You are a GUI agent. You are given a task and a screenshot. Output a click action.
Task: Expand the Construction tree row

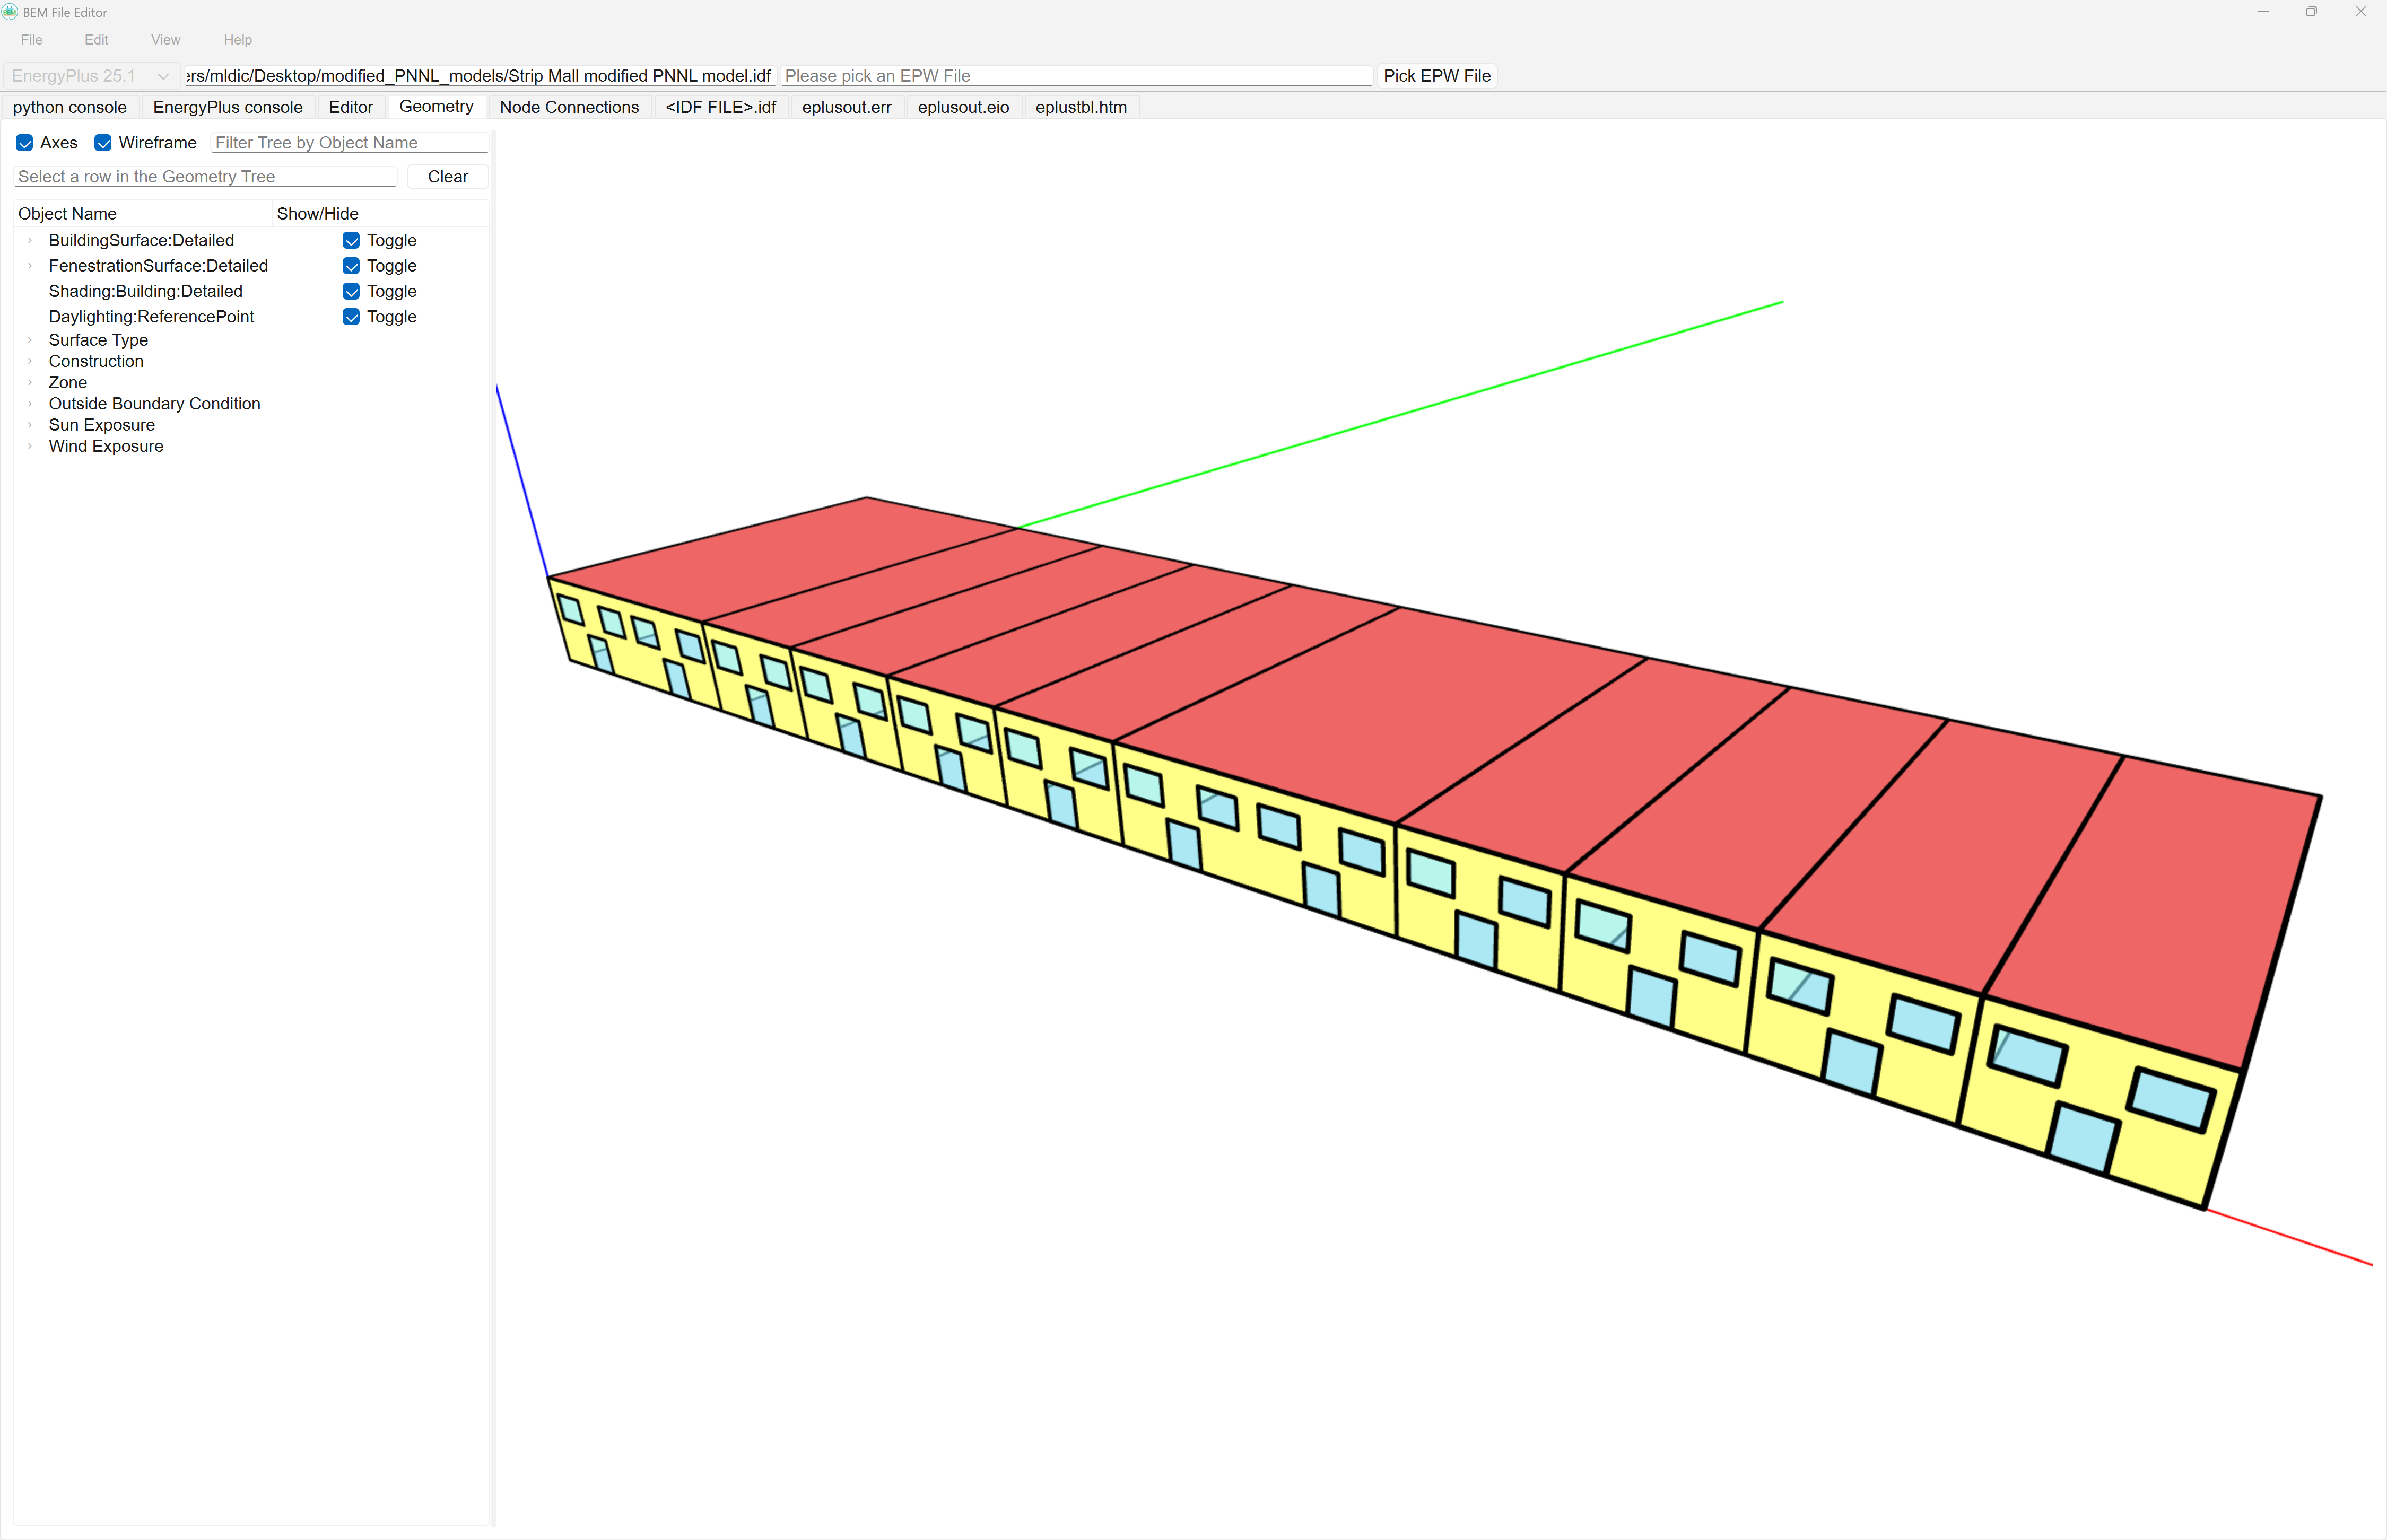click(x=30, y=361)
